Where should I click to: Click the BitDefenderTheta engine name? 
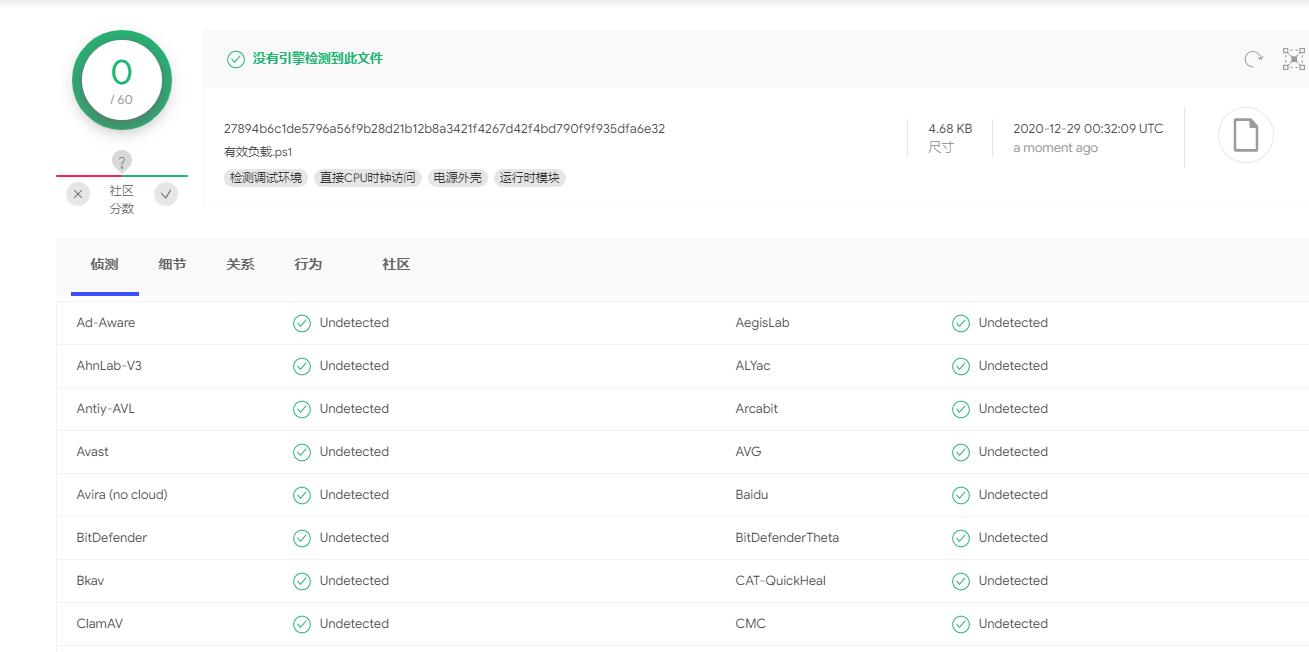788,538
